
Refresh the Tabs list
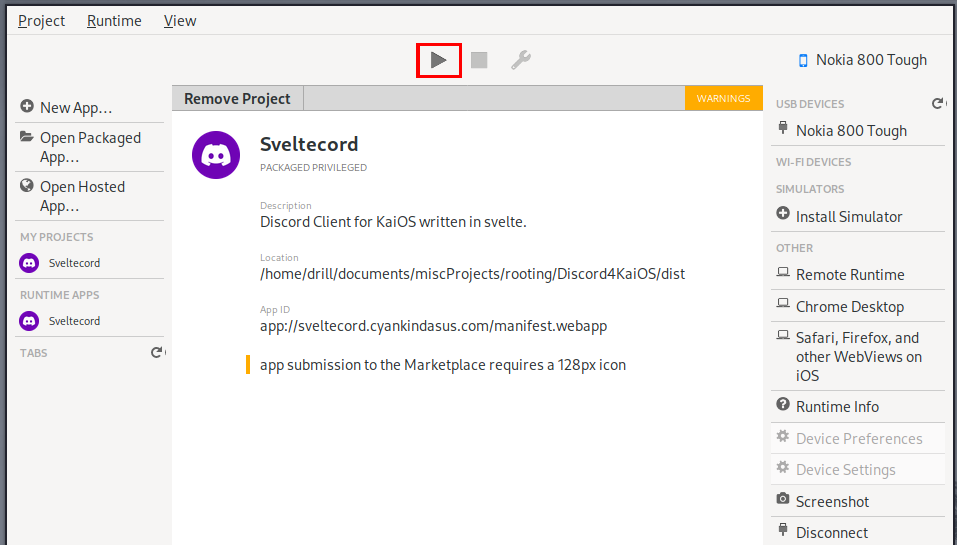(x=157, y=352)
